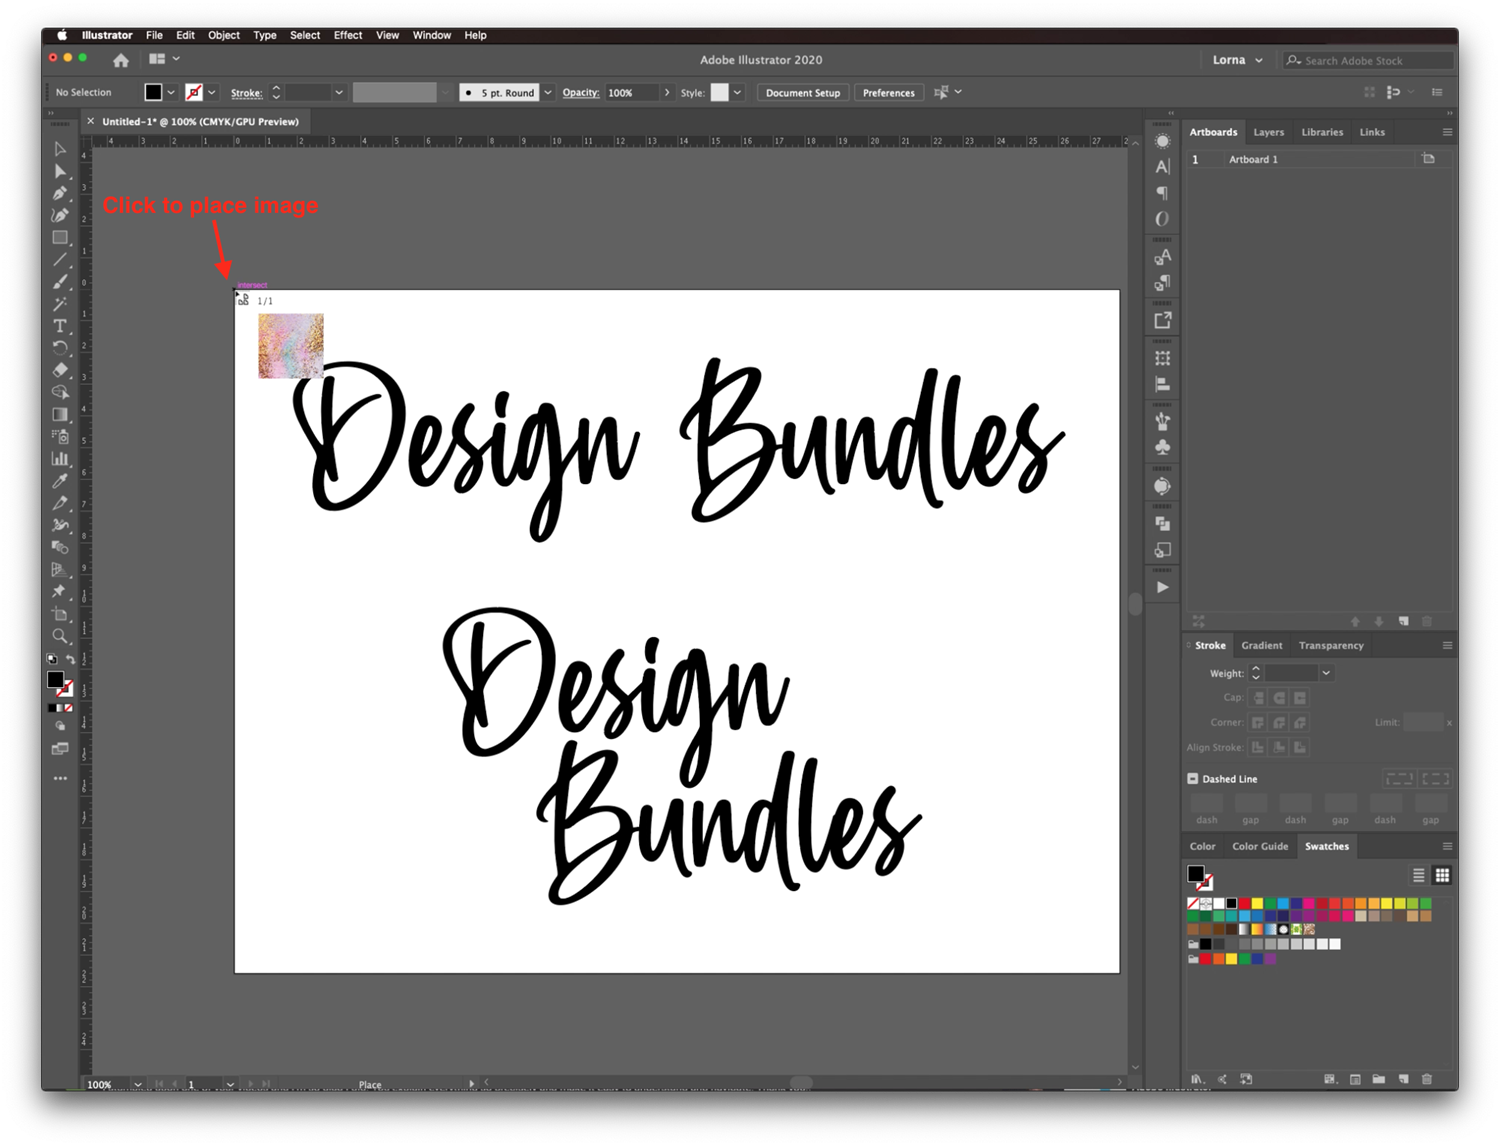Select the Eraser tool
The height and width of the screenshot is (1146, 1500).
coord(60,370)
